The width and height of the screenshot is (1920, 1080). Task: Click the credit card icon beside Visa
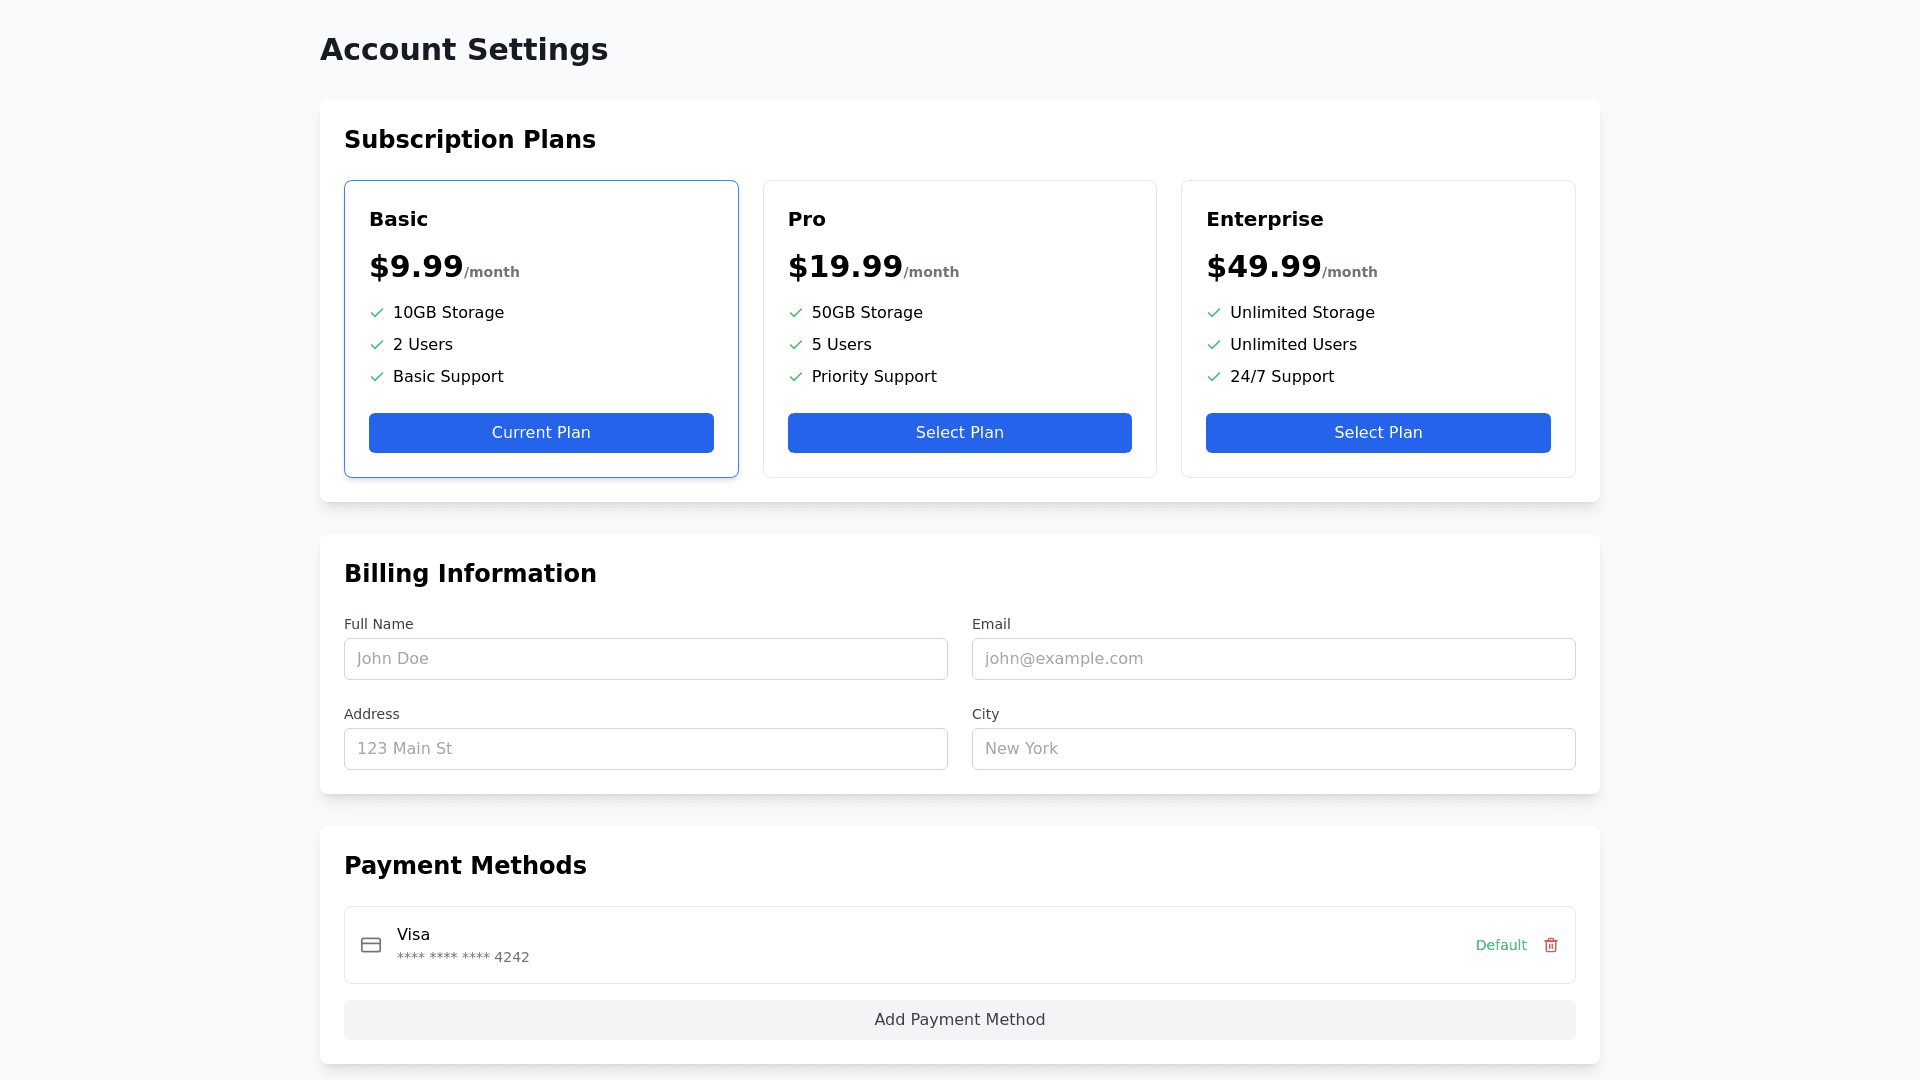click(x=371, y=945)
